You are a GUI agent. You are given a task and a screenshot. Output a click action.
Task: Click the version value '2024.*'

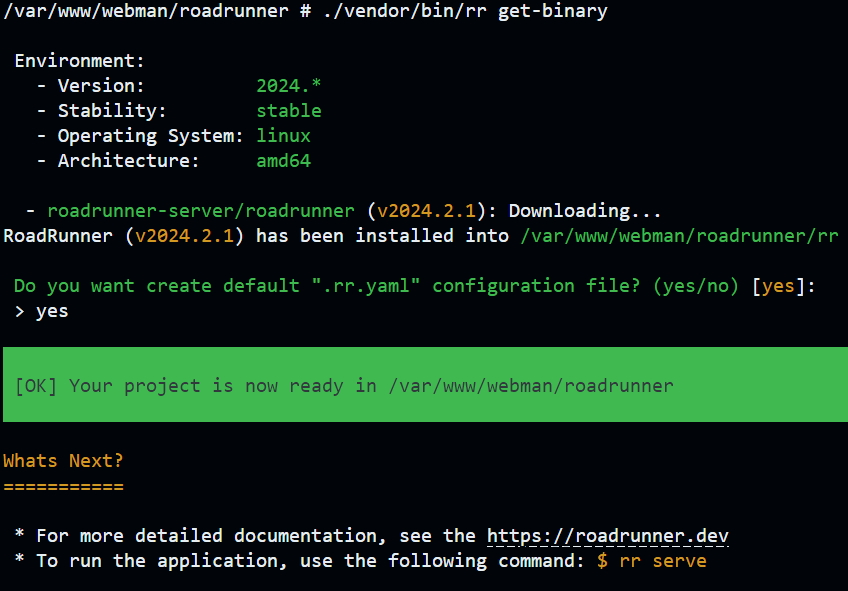click(x=288, y=85)
